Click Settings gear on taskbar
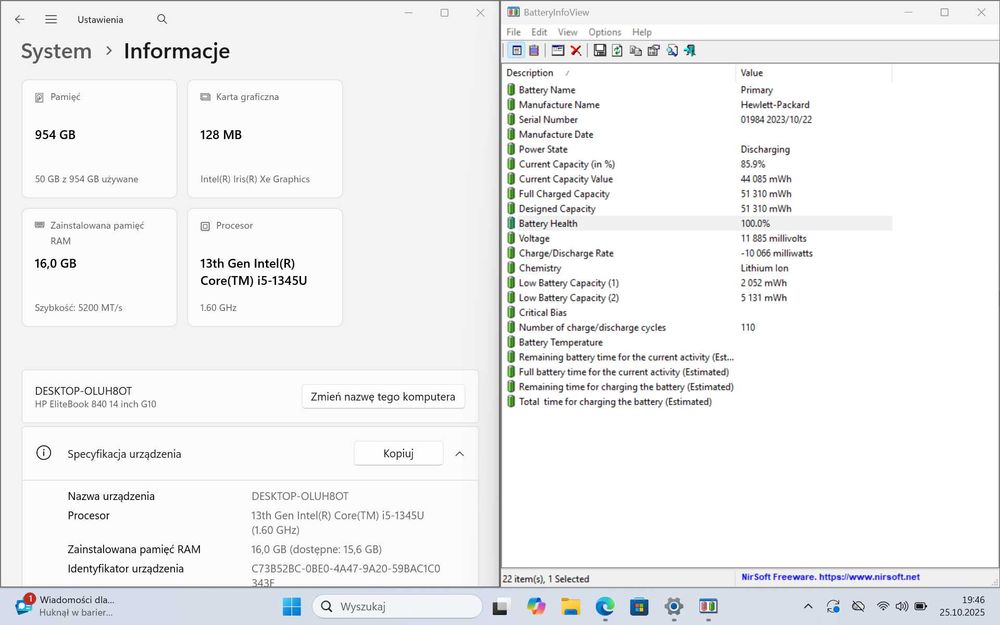This screenshot has width=1000, height=625. click(x=673, y=606)
